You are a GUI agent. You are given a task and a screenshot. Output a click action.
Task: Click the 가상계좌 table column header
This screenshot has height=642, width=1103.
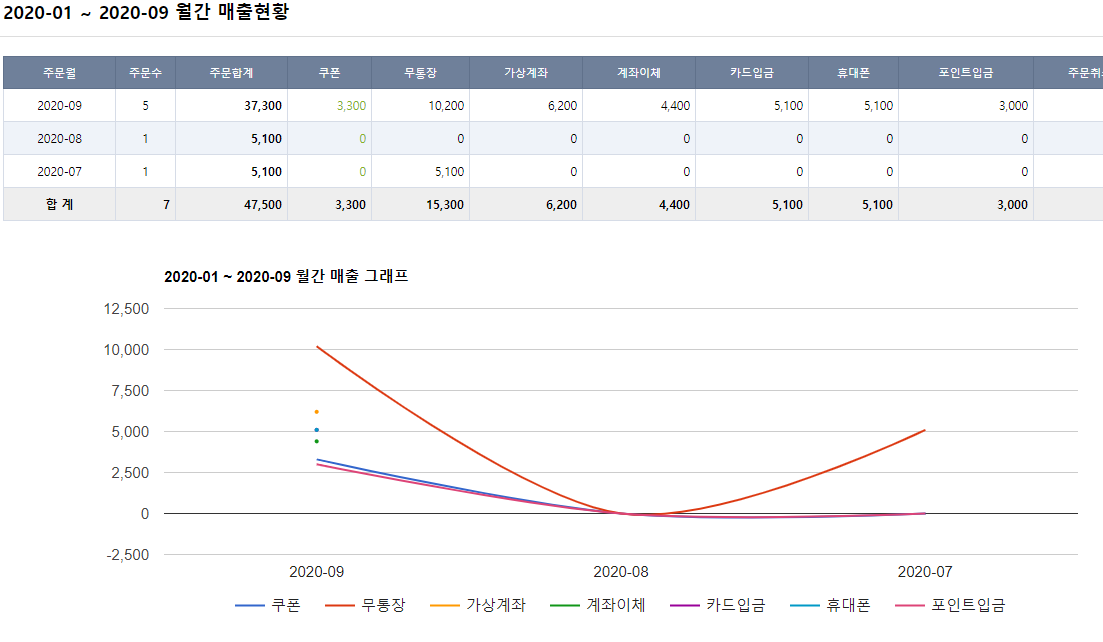tap(526, 73)
